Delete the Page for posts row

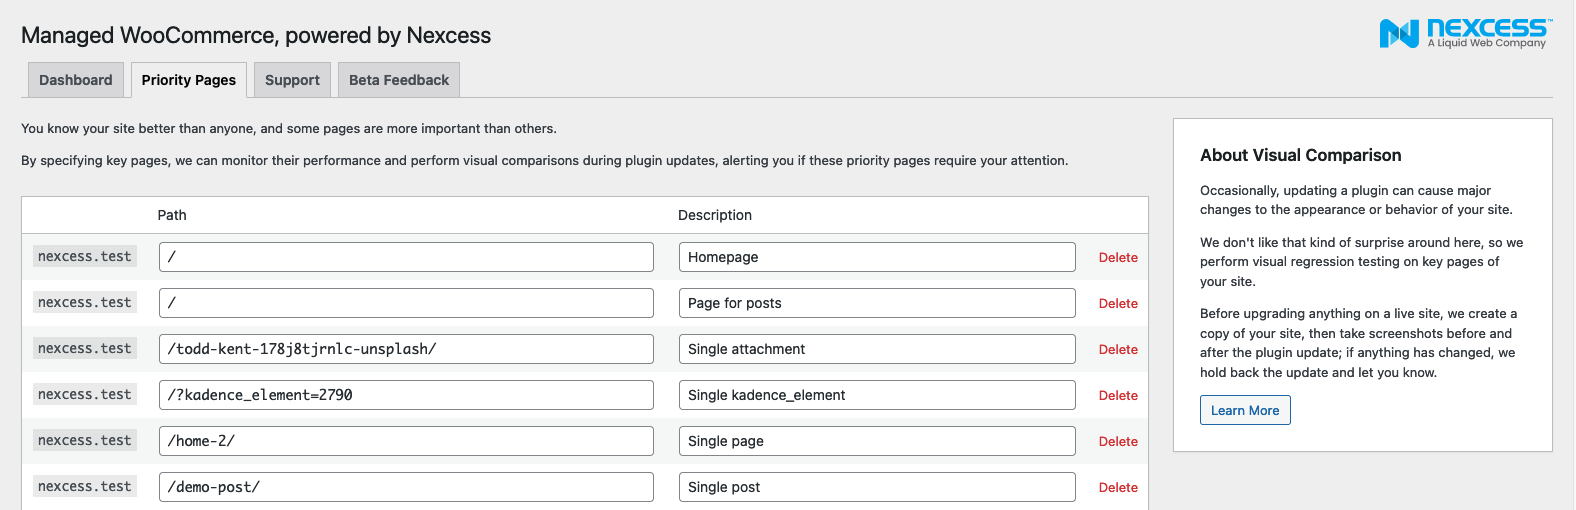pos(1117,303)
